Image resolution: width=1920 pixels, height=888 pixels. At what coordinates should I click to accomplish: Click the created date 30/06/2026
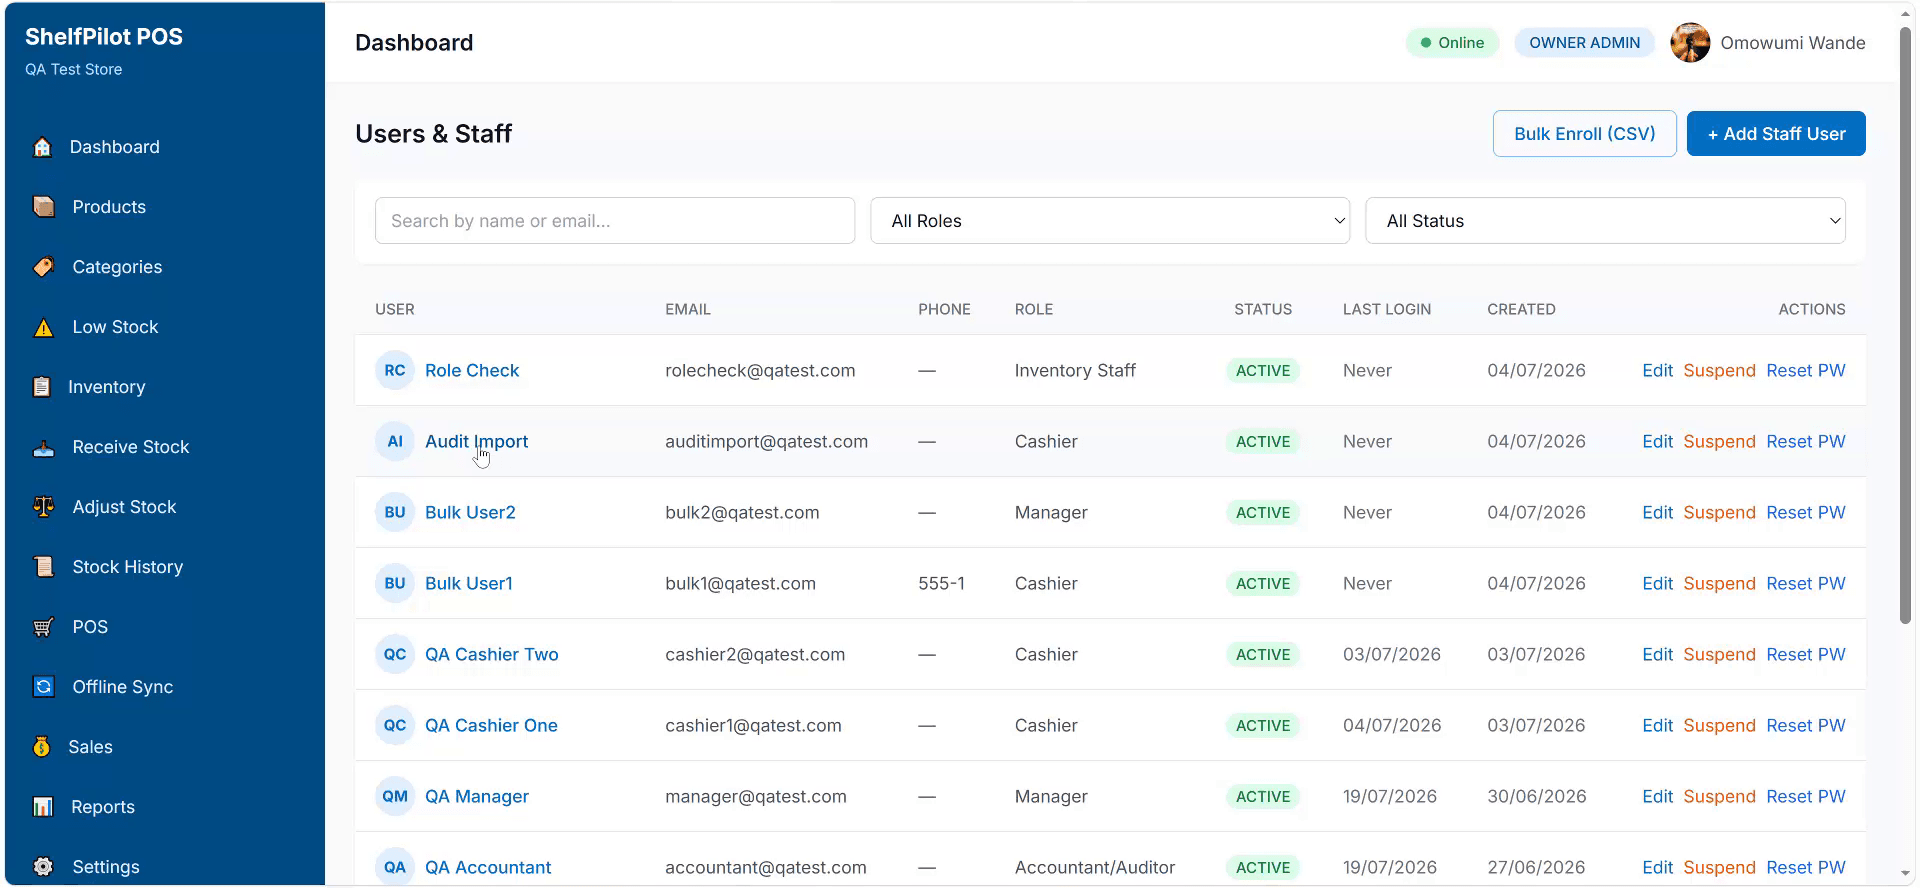1536,796
